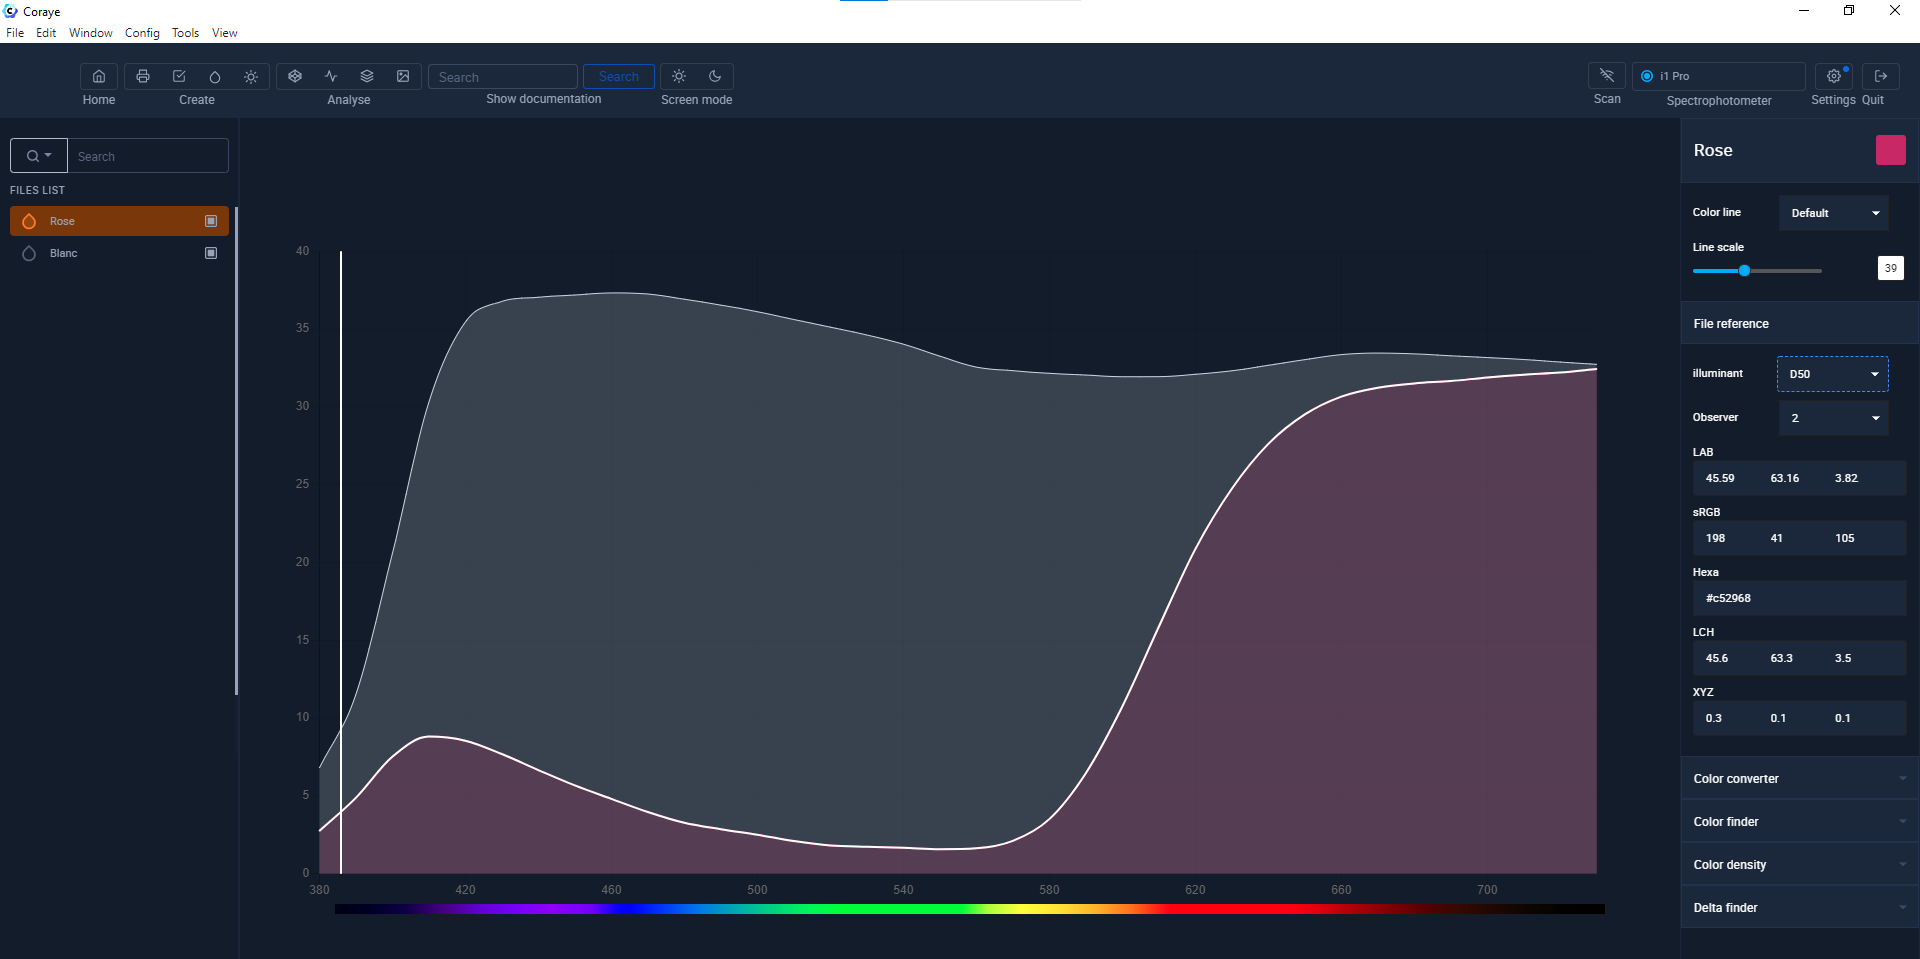Click the Scan disconnected icon
Viewport: 1920px width, 959px height.
(x=1607, y=76)
